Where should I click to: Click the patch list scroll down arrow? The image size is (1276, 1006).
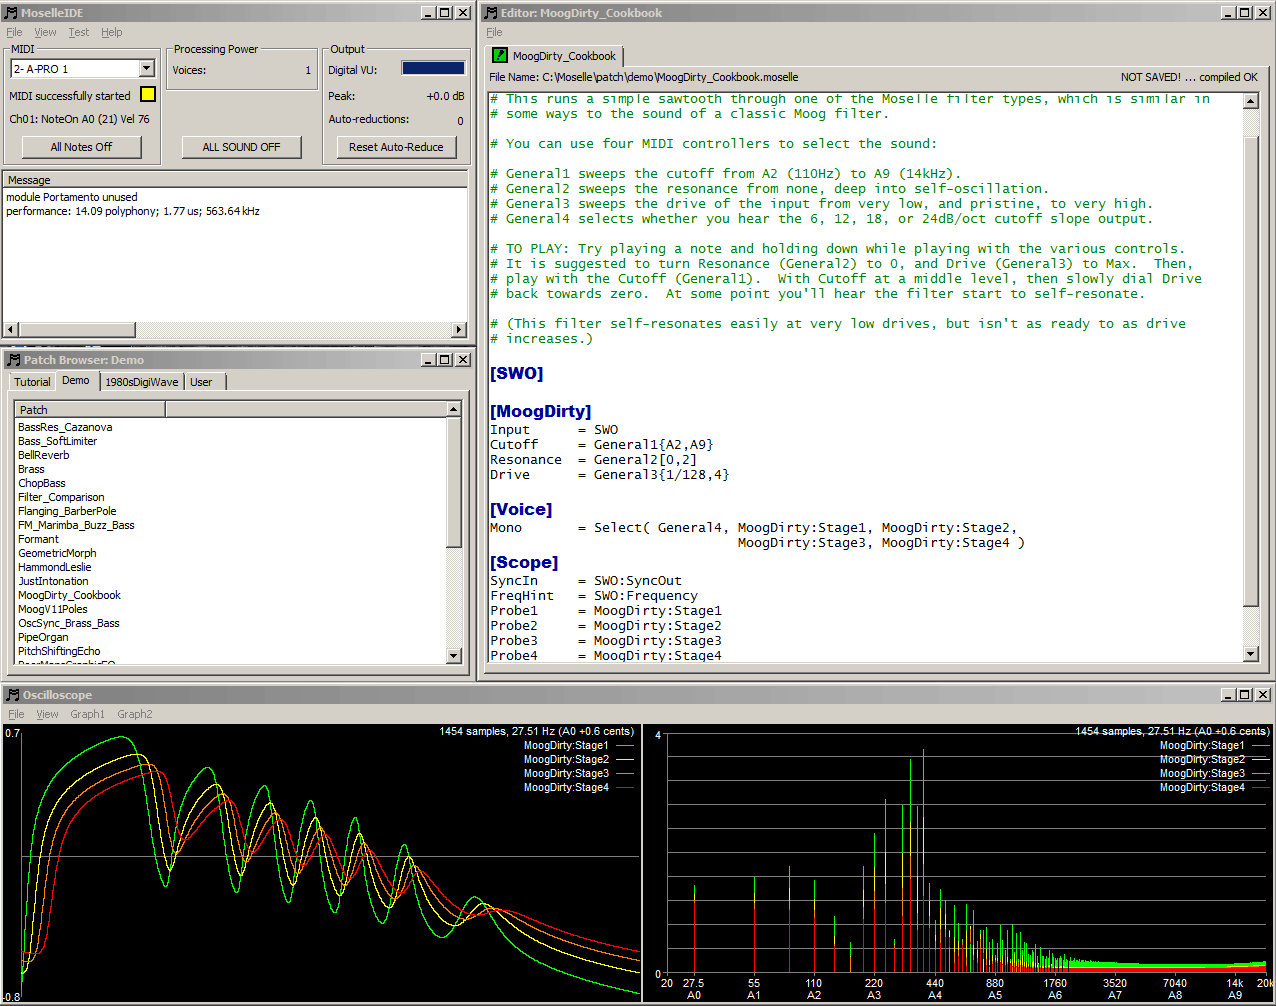(454, 656)
